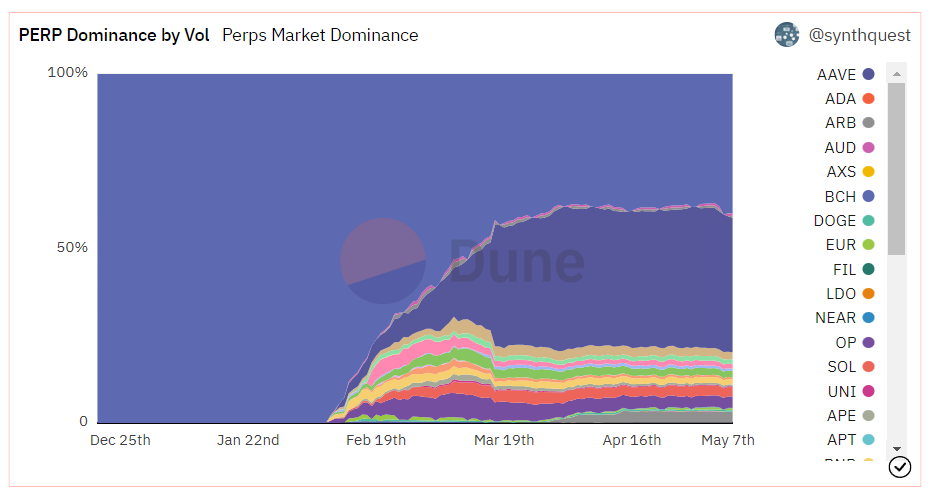Screen dimensions: 931x494
Task: Toggle the AAVE series in the legend
Action: (x=845, y=74)
